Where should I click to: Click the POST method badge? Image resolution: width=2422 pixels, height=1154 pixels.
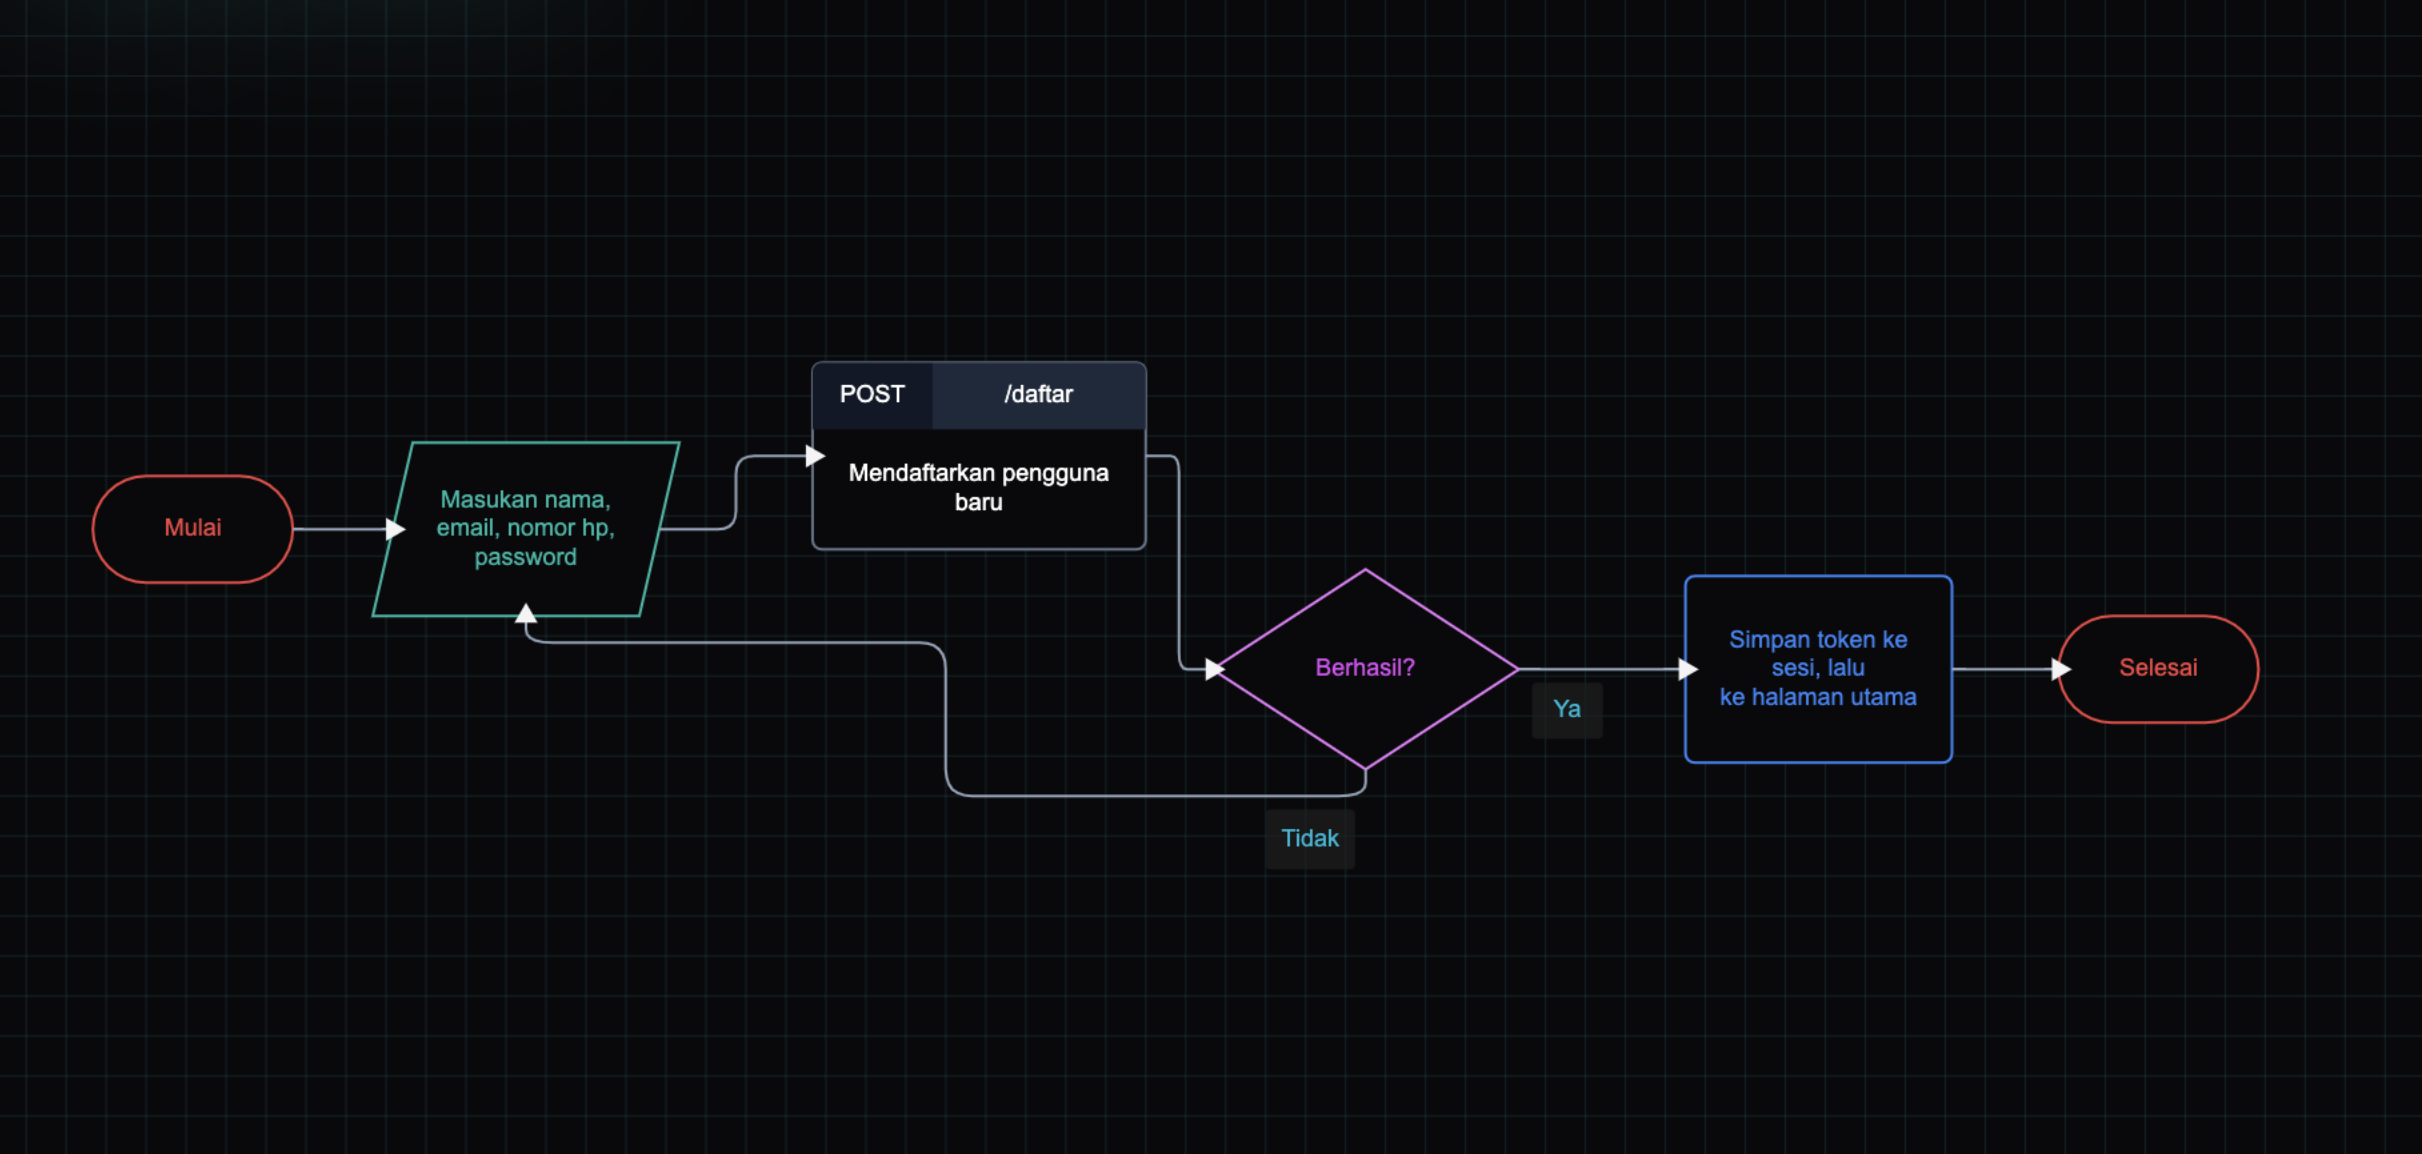coord(872,395)
